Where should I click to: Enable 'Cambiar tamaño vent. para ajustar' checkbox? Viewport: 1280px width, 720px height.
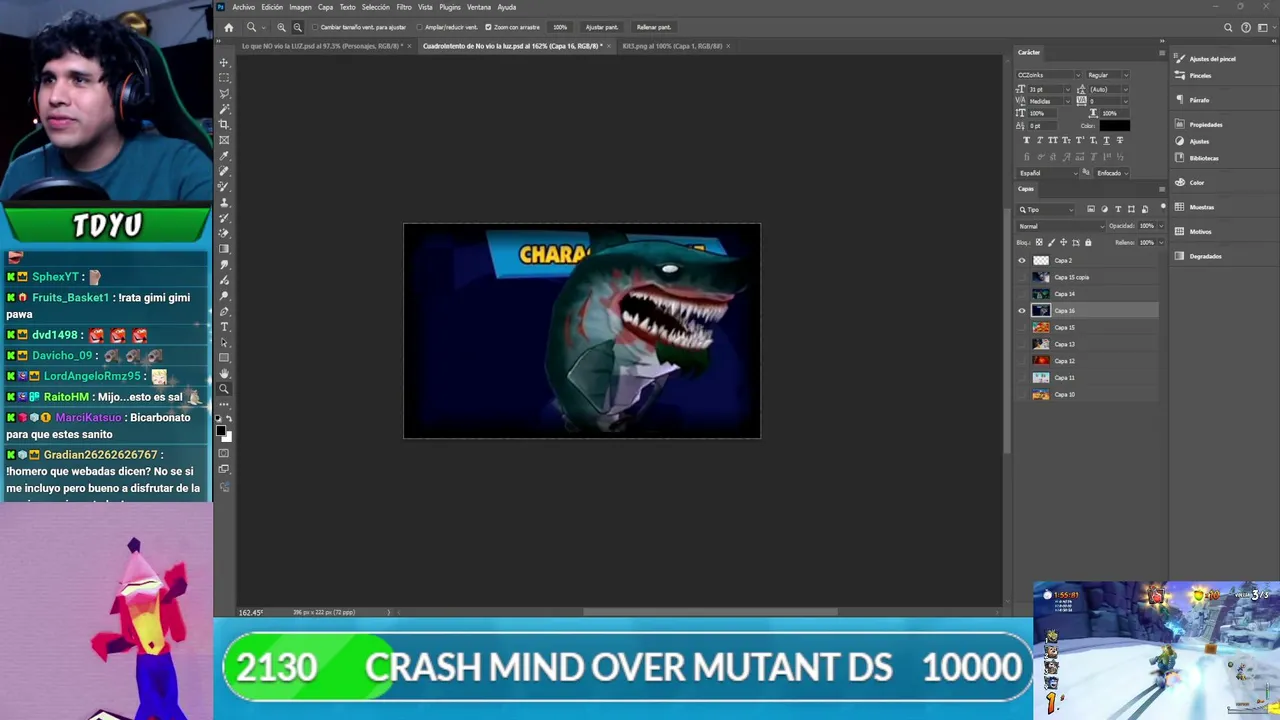315,27
